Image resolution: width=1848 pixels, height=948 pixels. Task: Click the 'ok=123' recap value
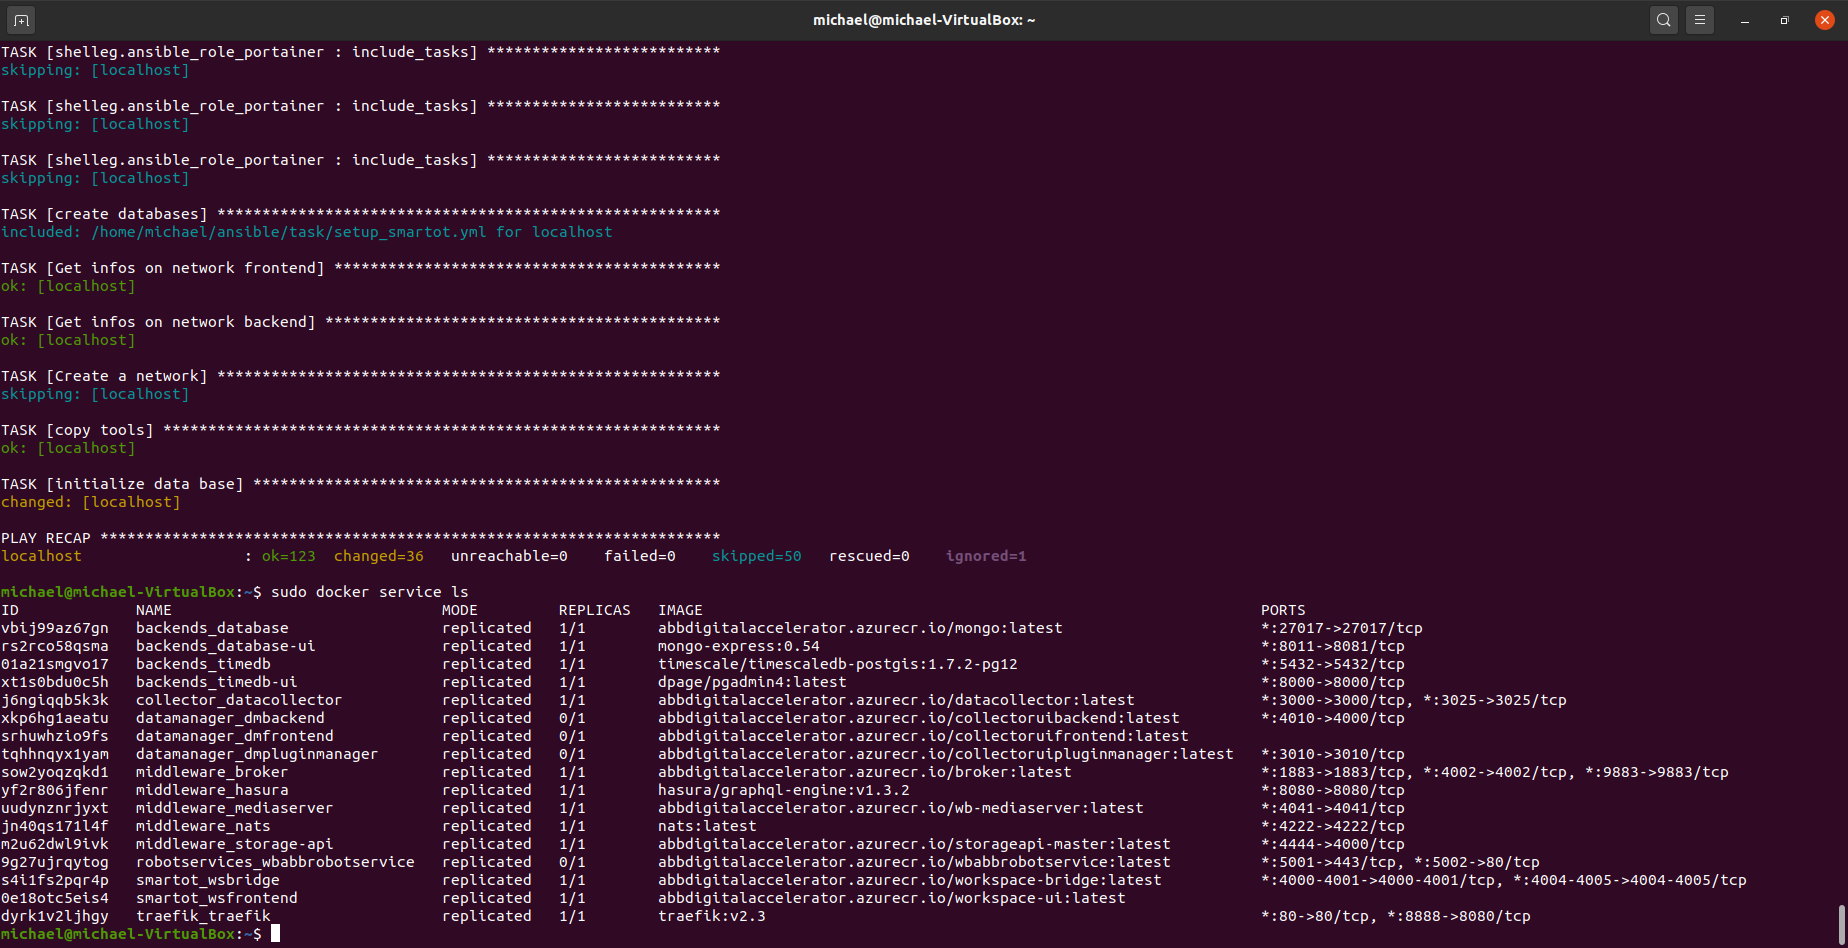coord(289,556)
